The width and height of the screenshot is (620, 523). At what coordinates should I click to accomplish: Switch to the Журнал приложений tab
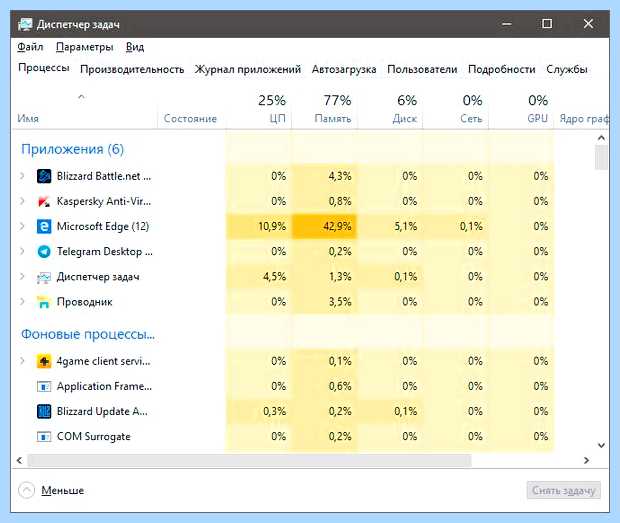(x=248, y=70)
